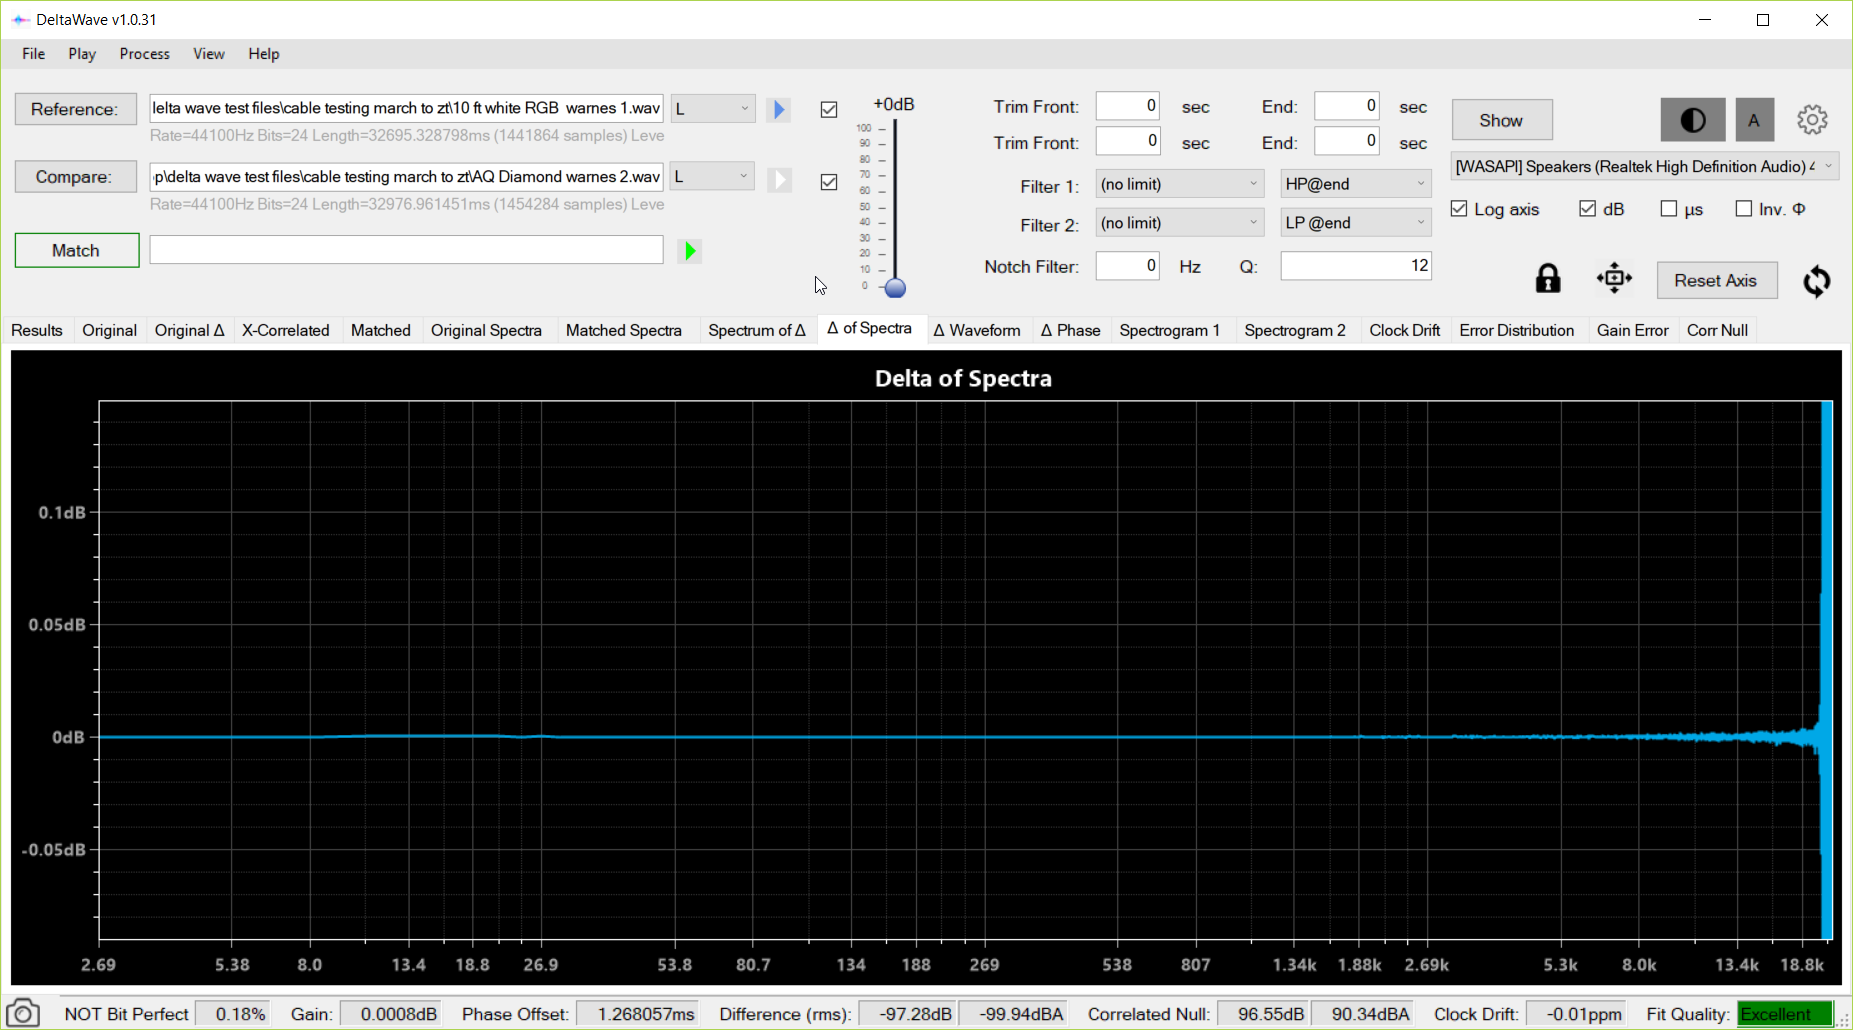The height and width of the screenshot is (1030, 1853).
Task: Enable the µs checkbox
Action: pos(1668,209)
